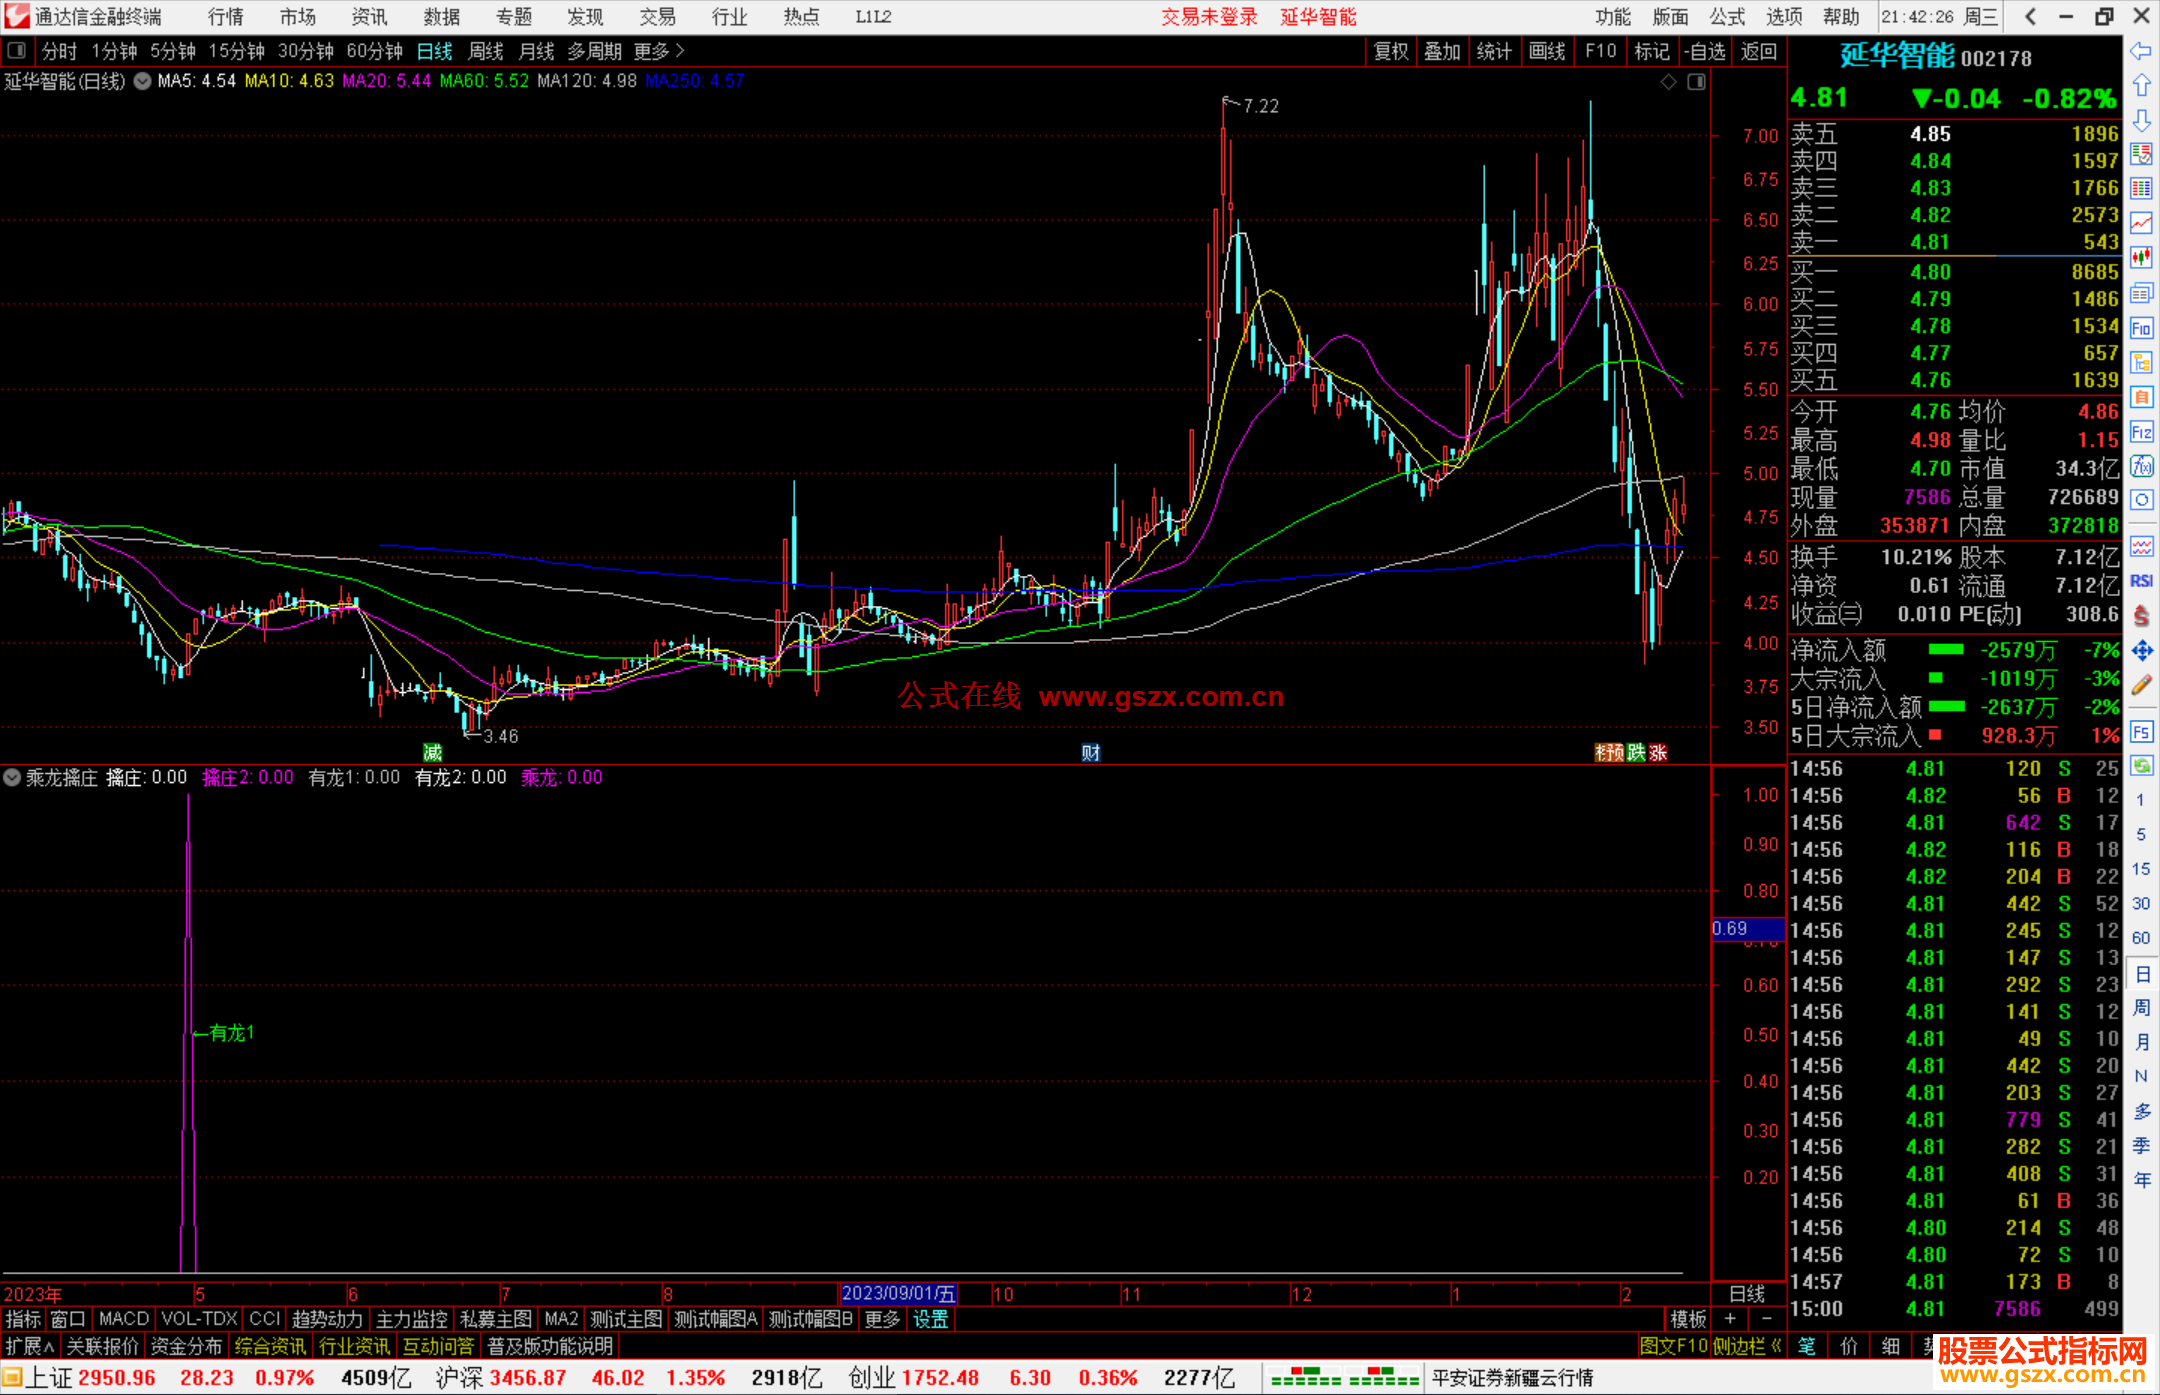2160x1395 pixels.
Task: Open the 公式 menu
Action: (1727, 16)
